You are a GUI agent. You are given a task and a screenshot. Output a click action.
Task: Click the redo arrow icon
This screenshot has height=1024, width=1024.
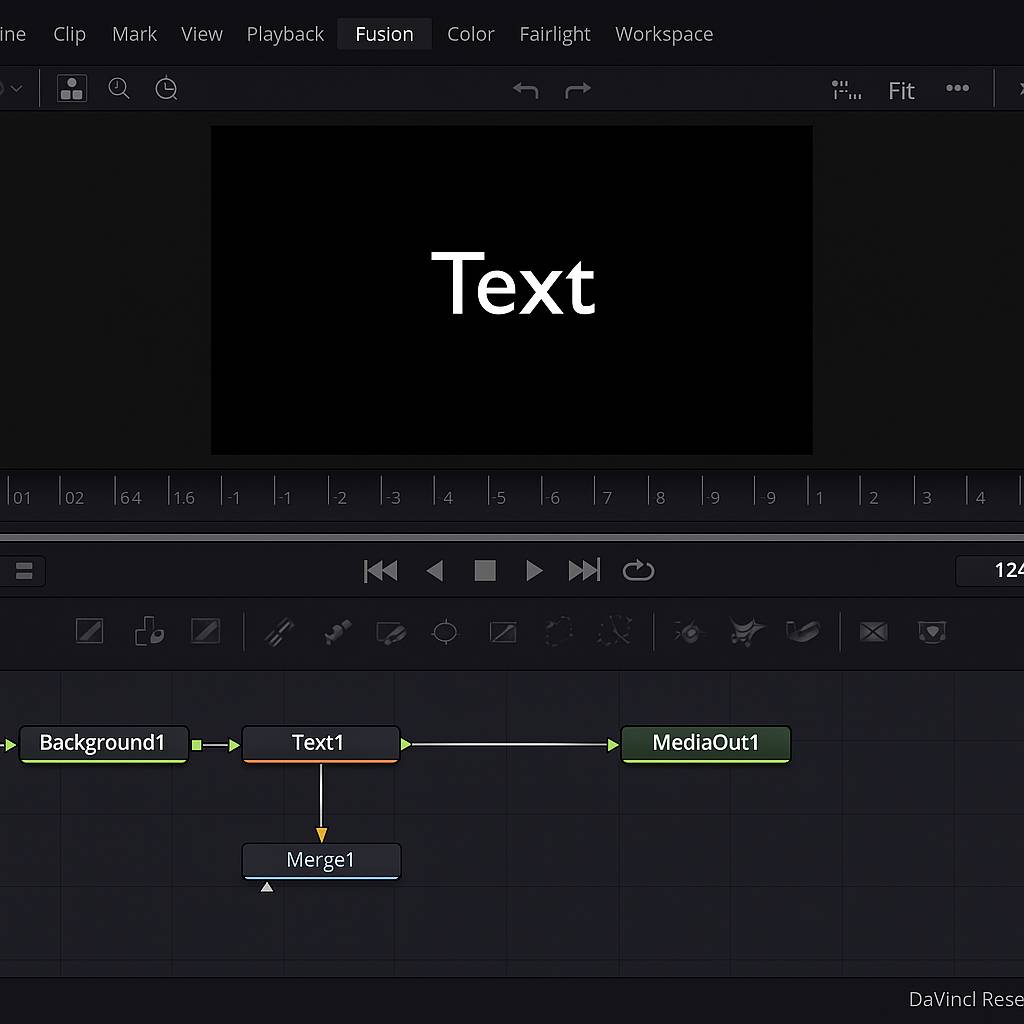click(x=578, y=90)
